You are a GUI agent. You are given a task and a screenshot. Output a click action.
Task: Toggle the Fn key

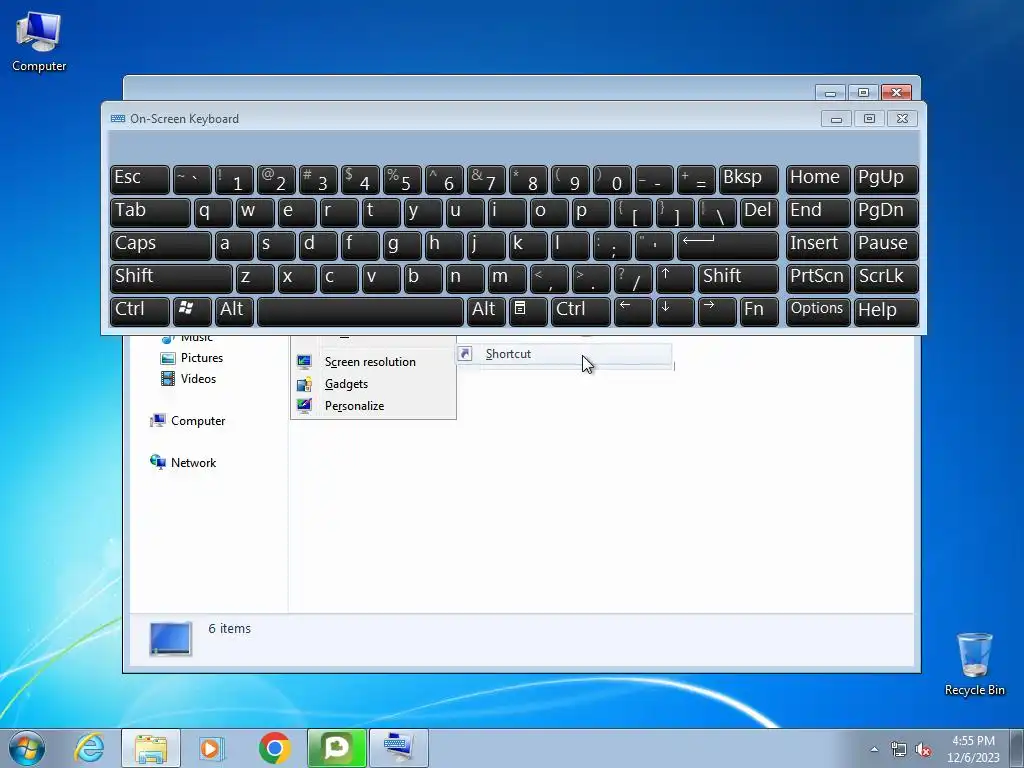pyautogui.click(x=759, y=312)
